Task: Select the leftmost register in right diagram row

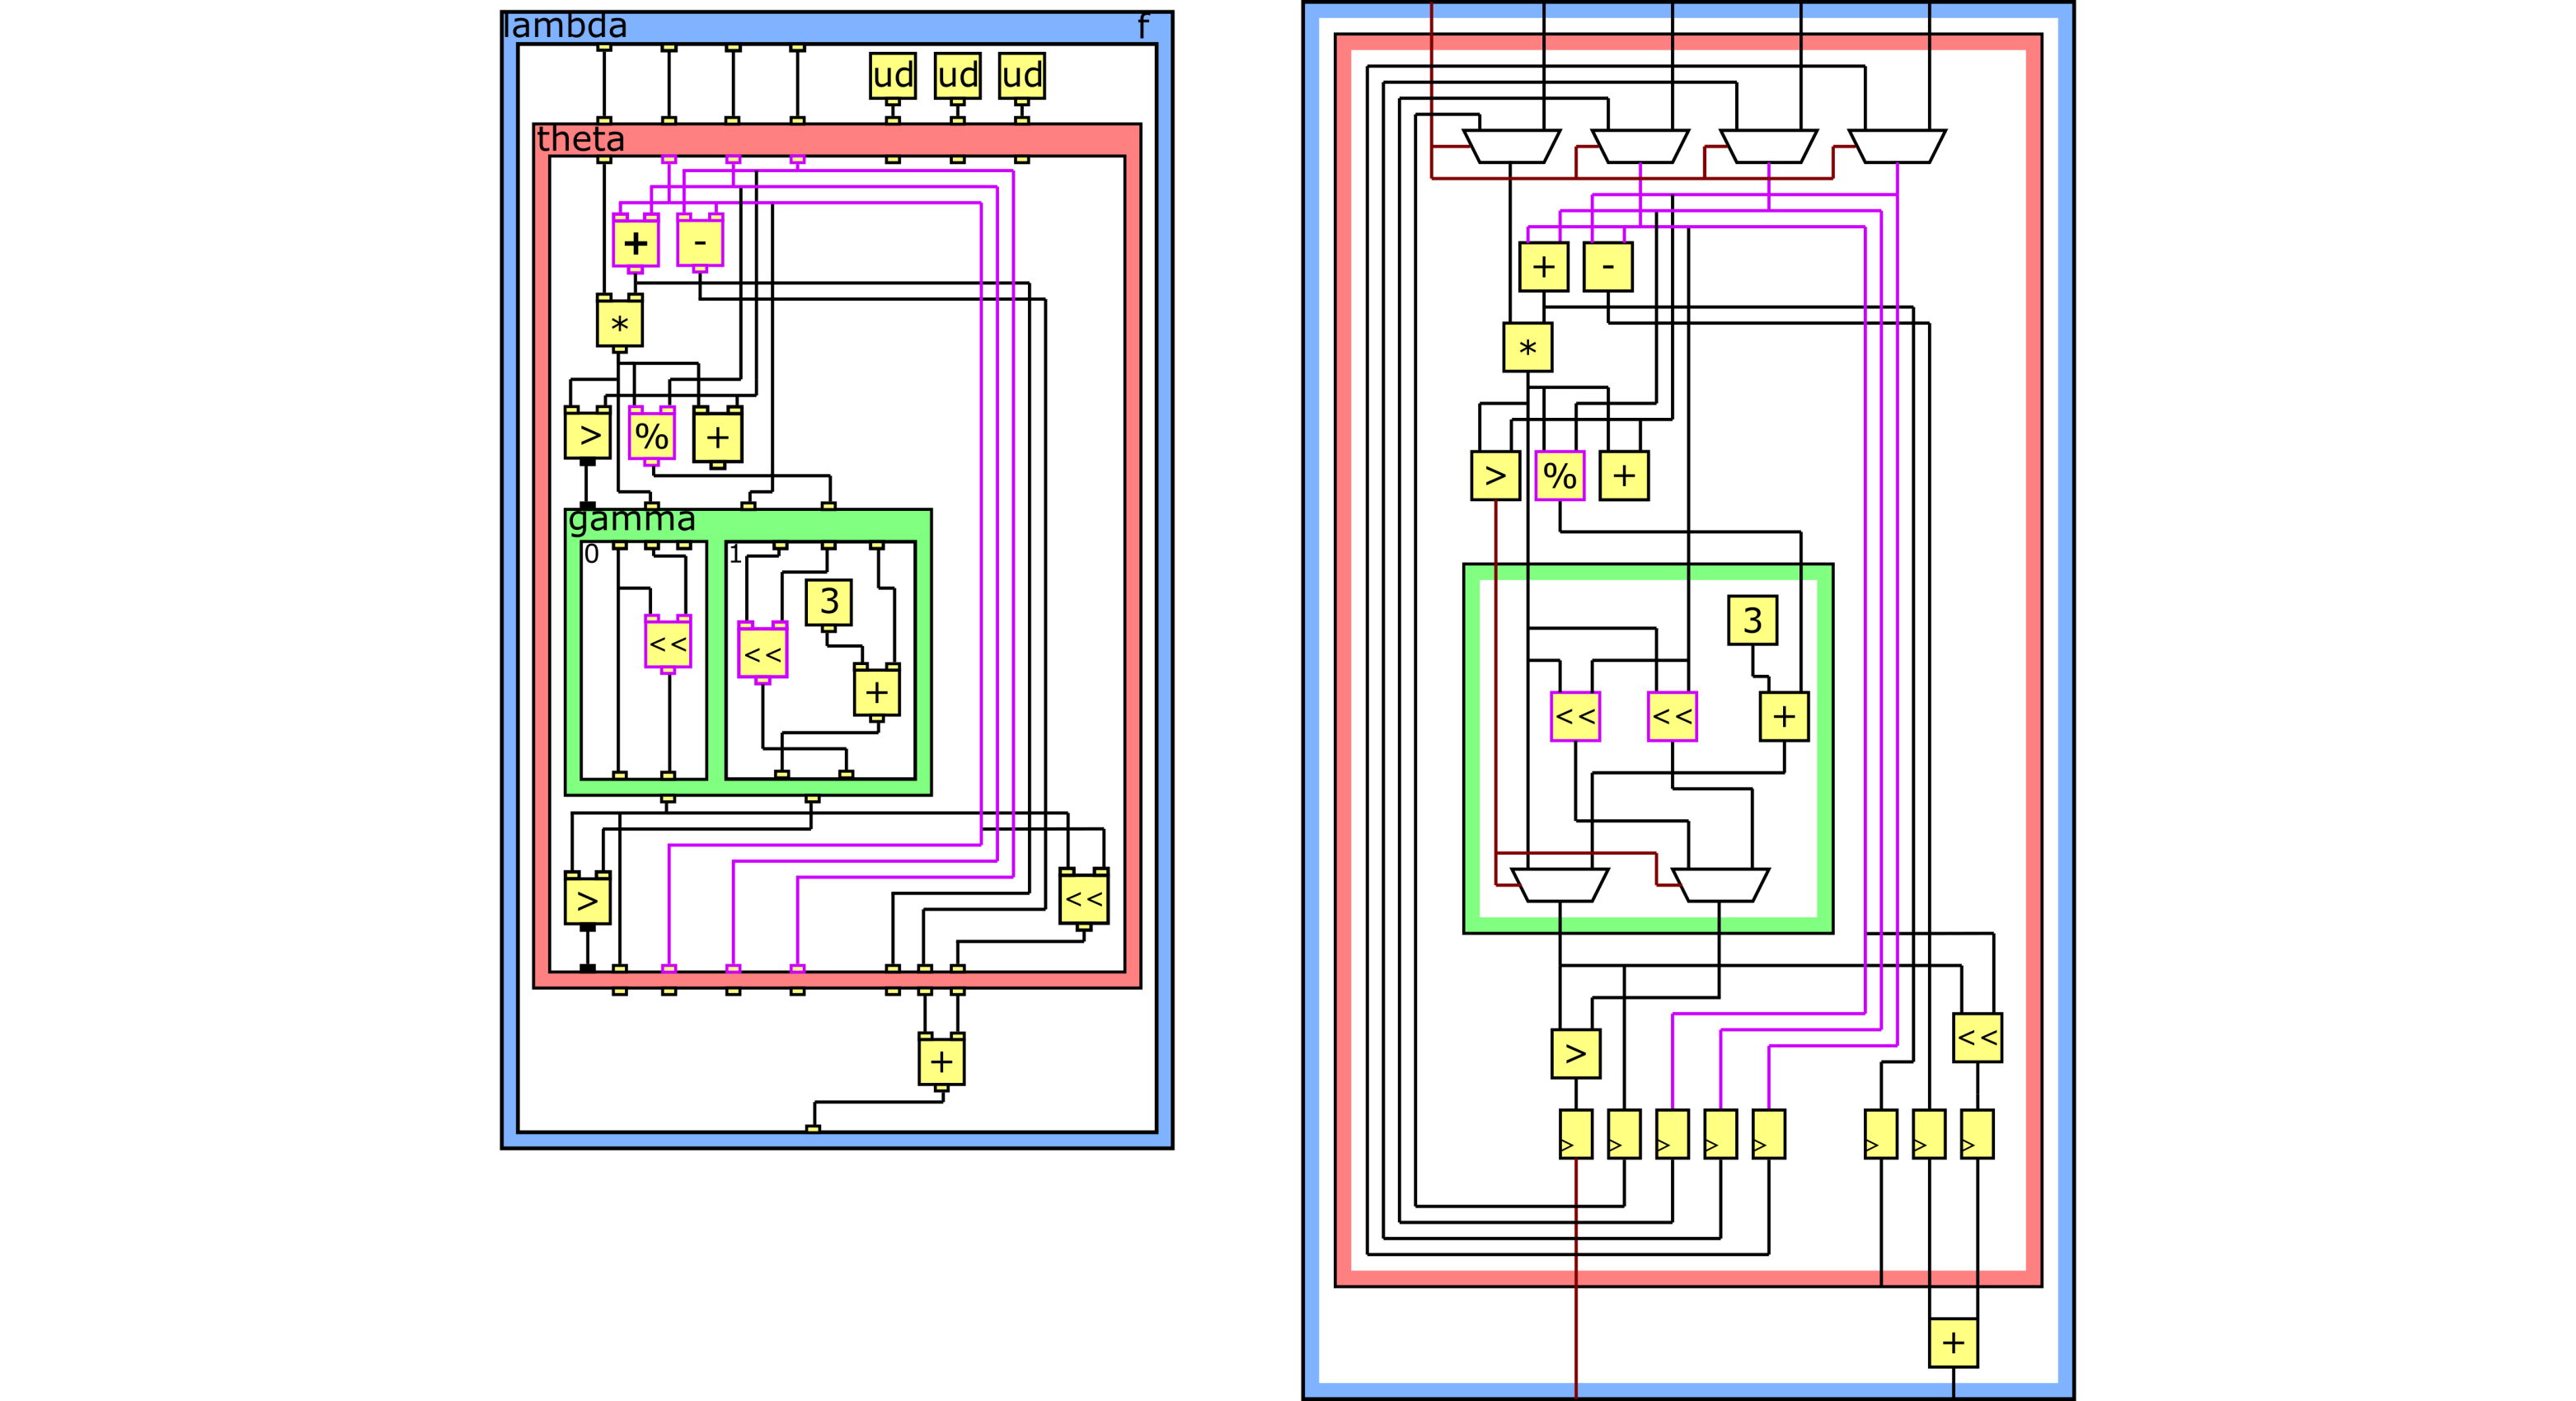Action: pyautogui.click(x=1575, y=1134)
